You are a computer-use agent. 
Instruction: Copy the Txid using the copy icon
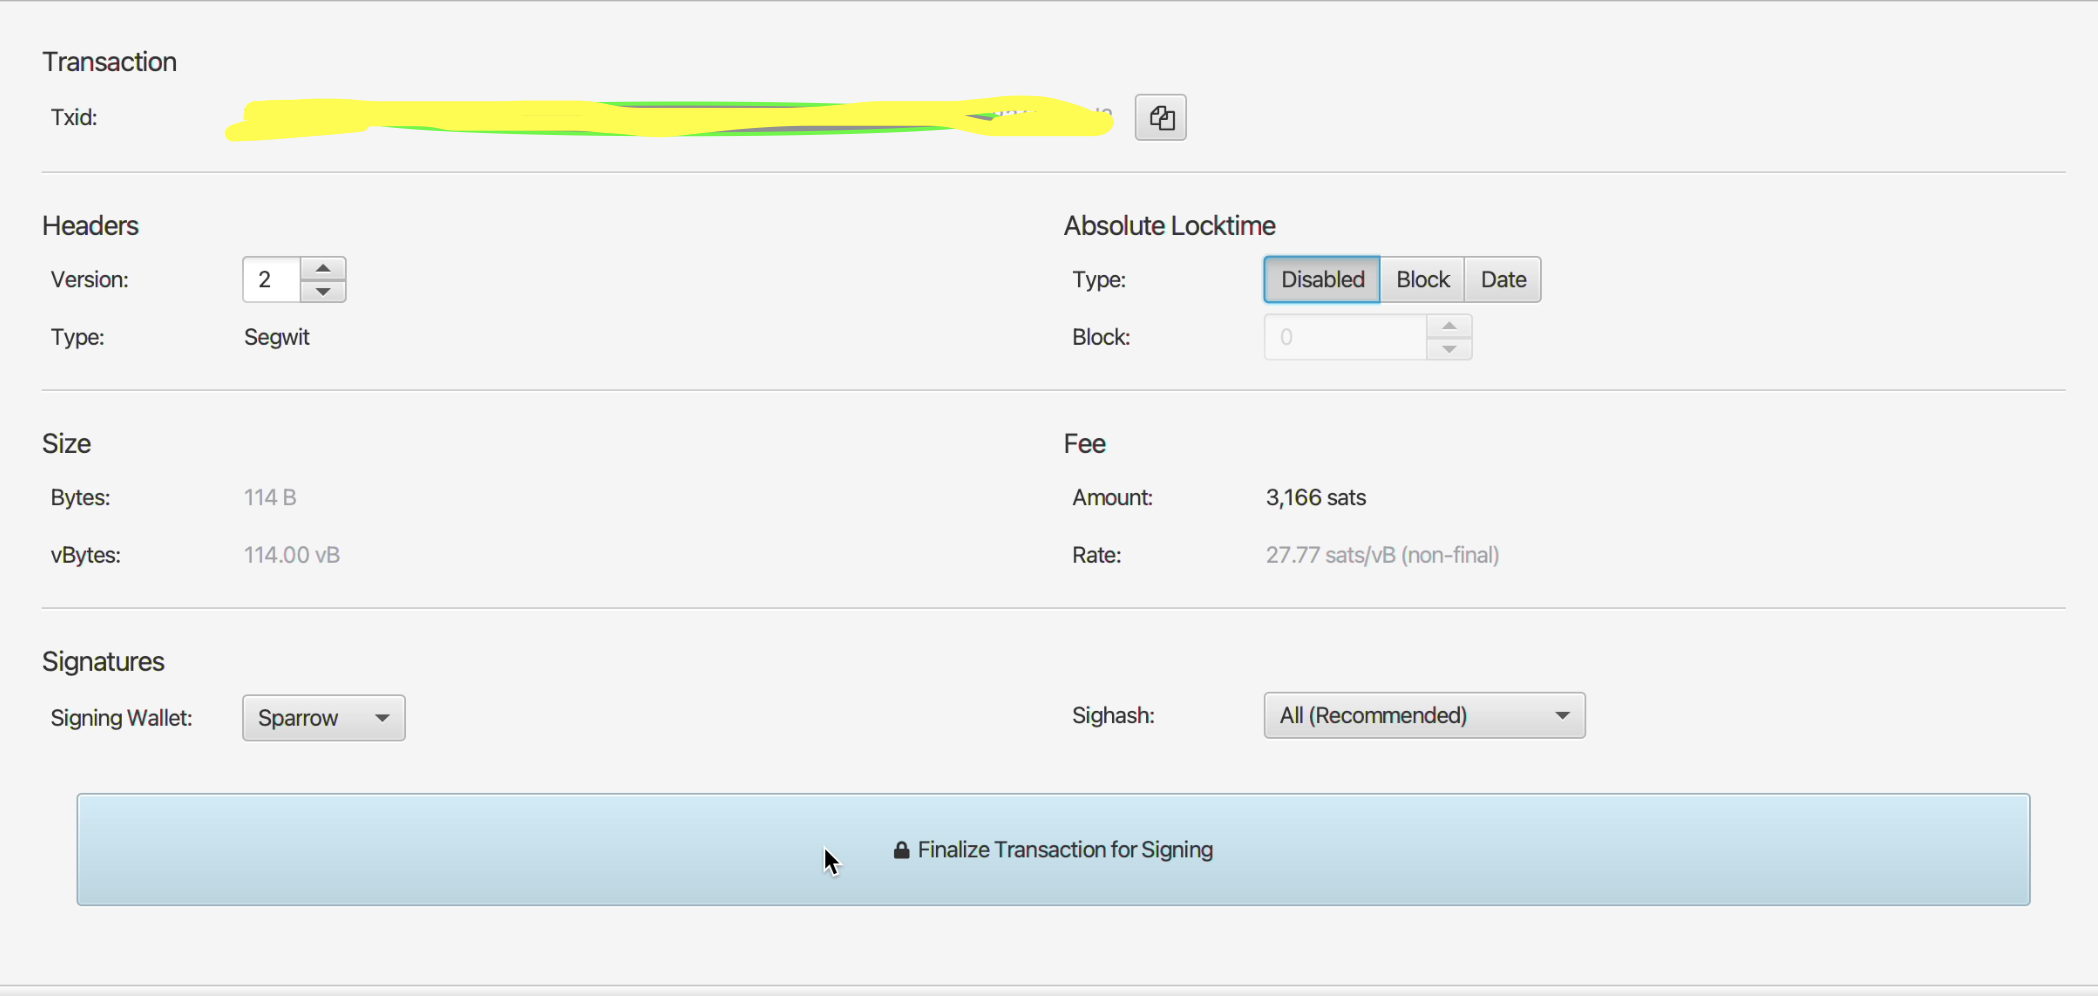tap(1160, 117)
